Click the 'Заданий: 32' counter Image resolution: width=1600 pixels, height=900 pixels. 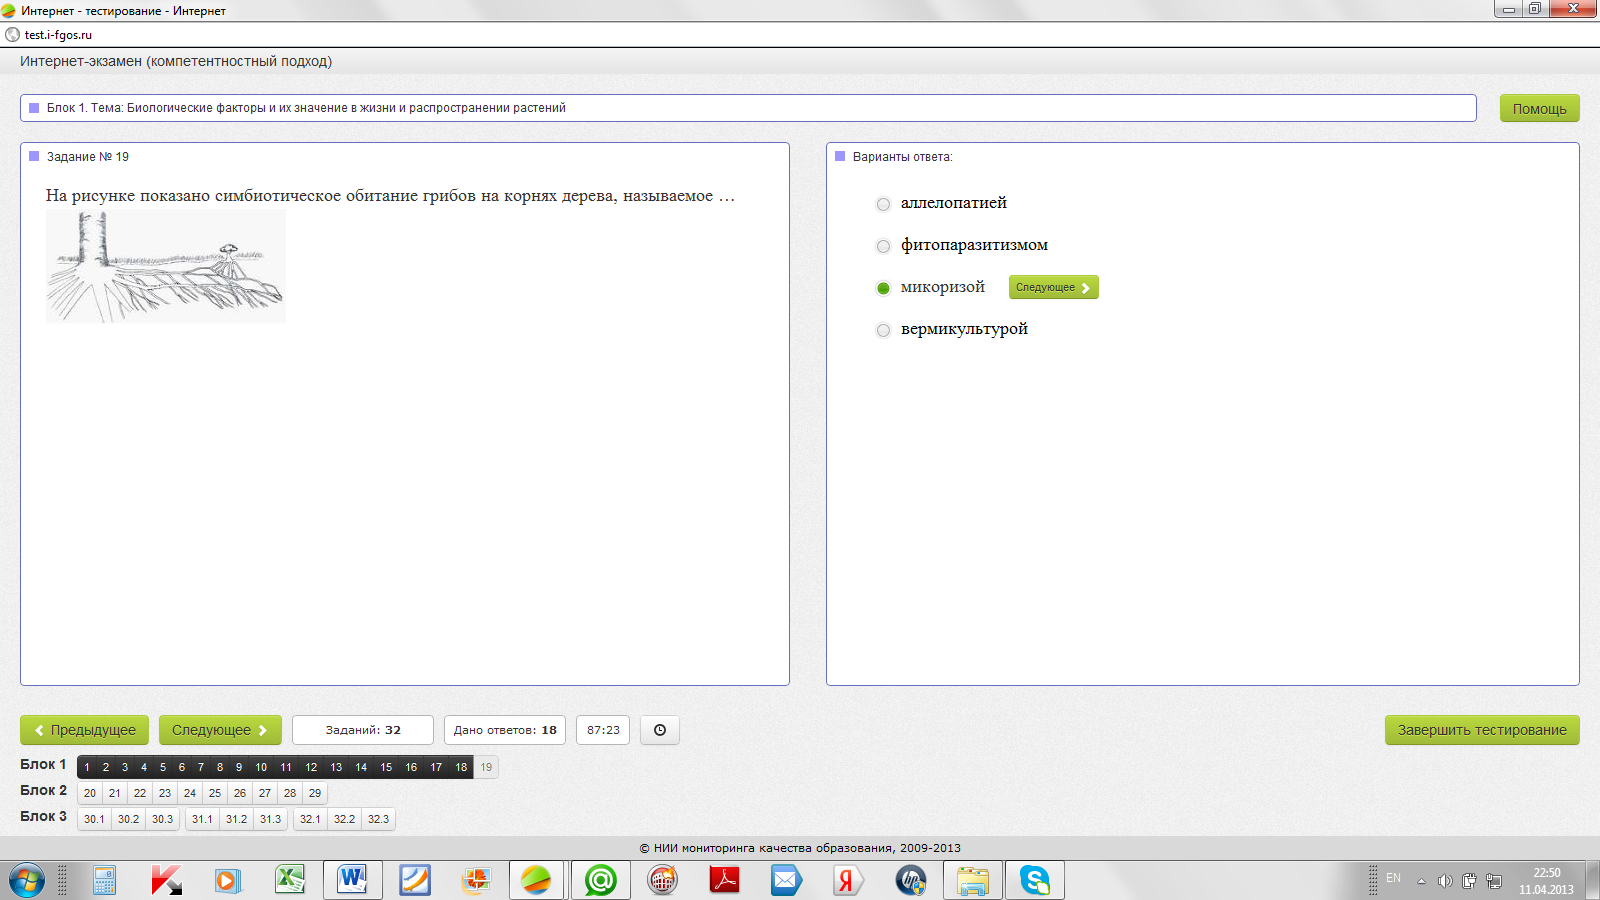[x=363, y=730]
